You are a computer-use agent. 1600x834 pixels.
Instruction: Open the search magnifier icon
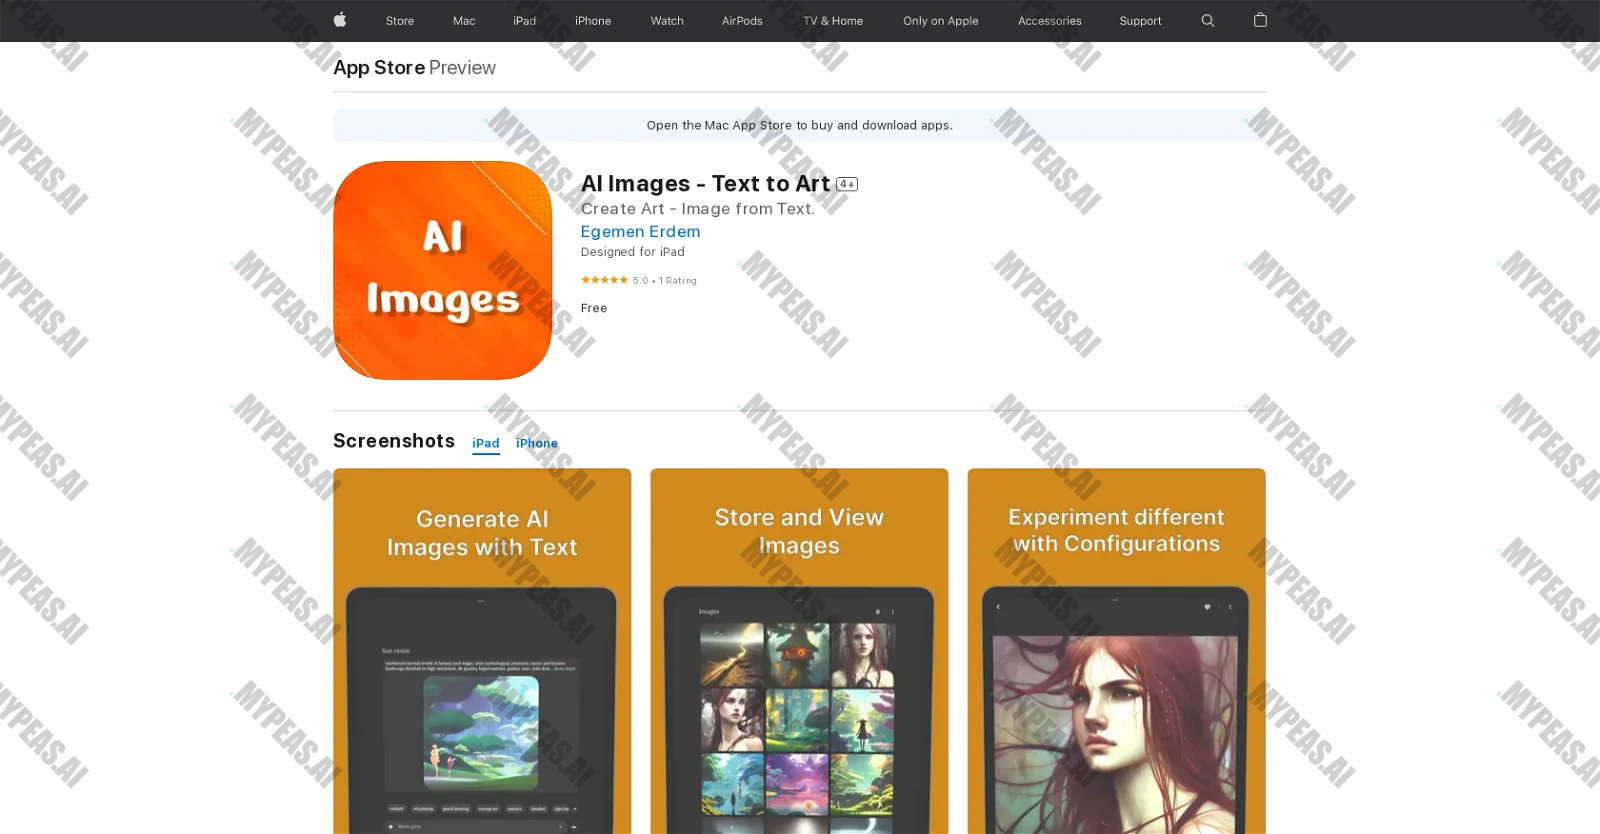tap(1208, 21)
